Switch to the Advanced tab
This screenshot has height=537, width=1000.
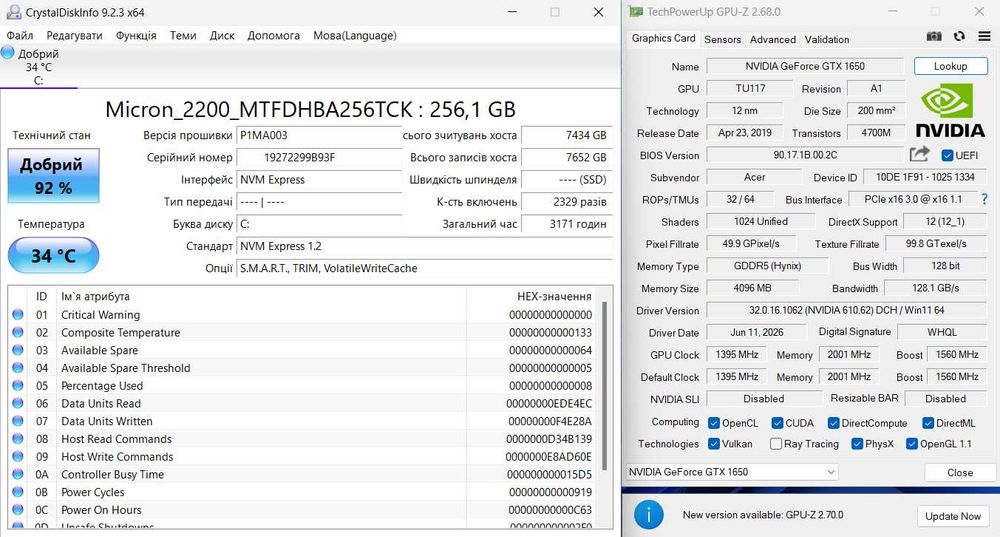tap(773, 40)
